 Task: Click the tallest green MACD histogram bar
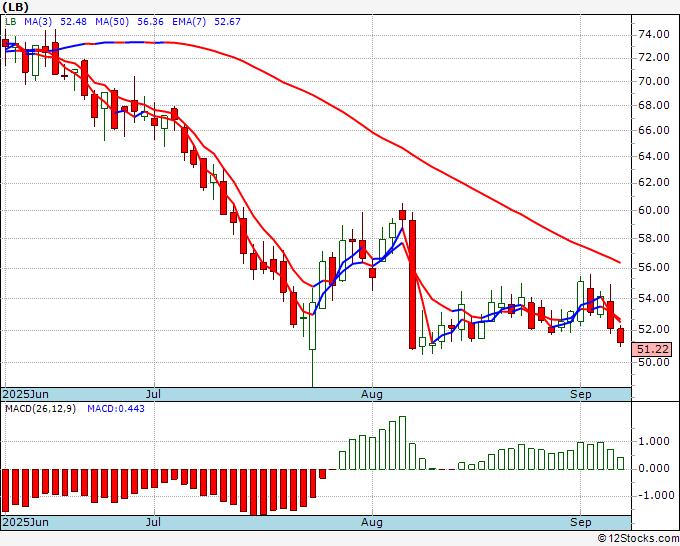[402, 443]
